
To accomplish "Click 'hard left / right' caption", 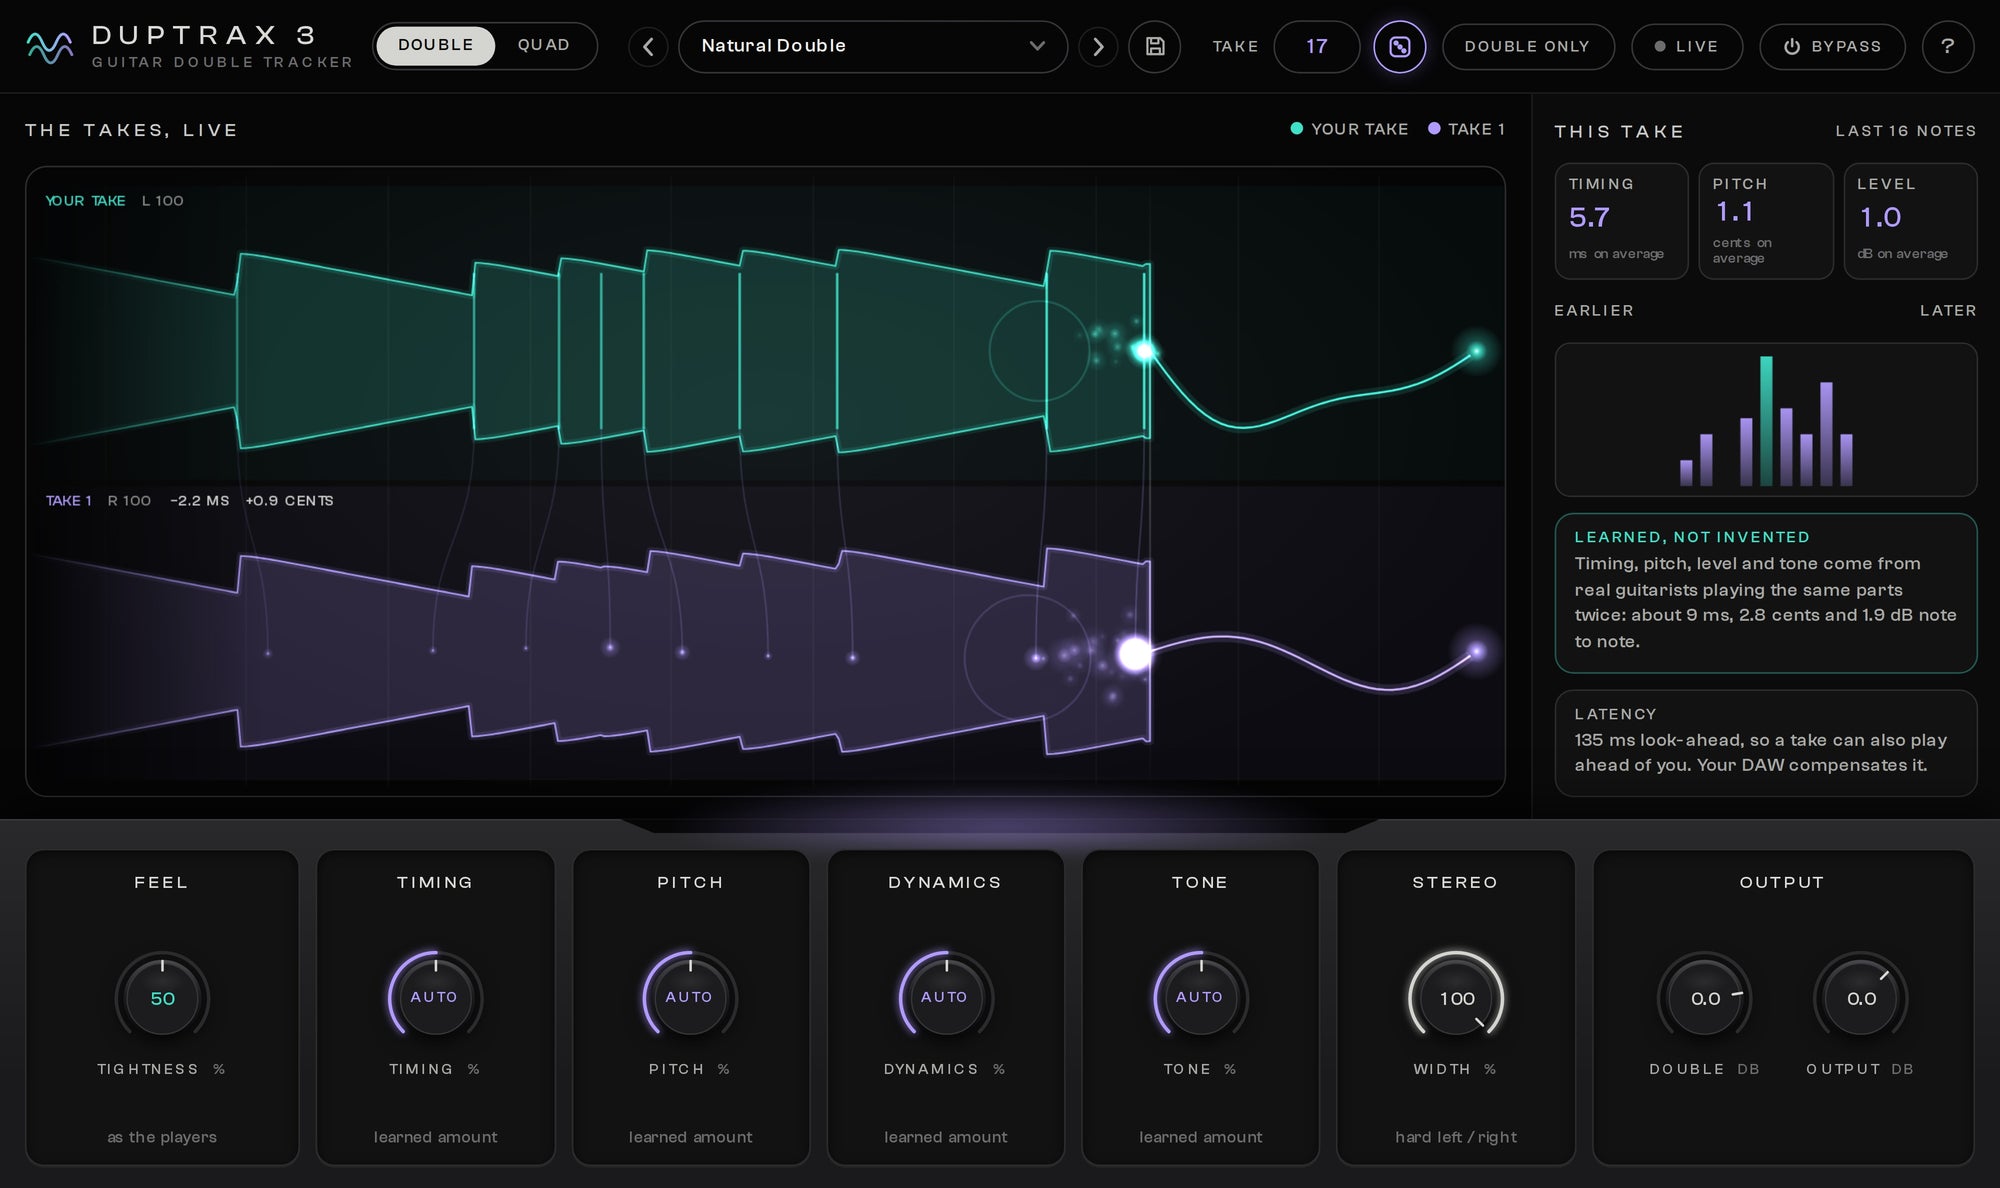I will (1456, 1137).
